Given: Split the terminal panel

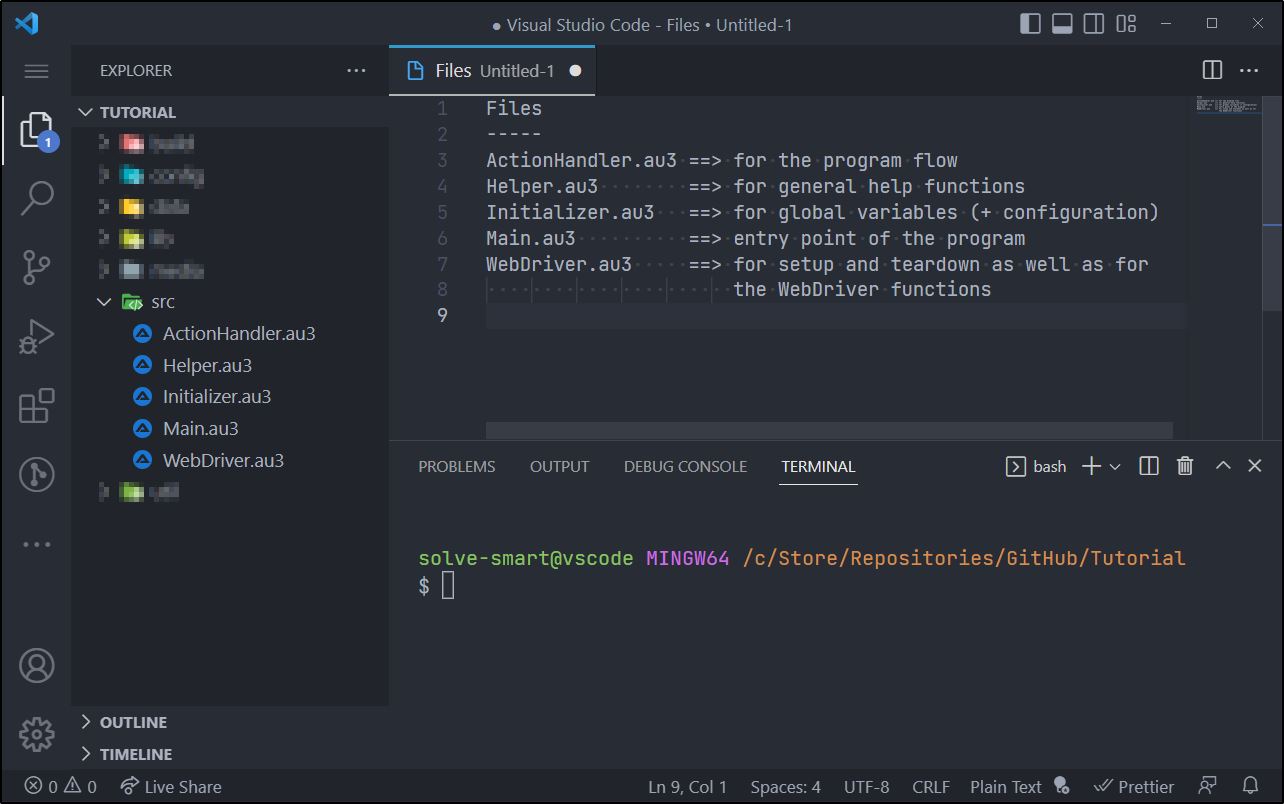Looking at the screenshot, I should [x=1149, y=466].
